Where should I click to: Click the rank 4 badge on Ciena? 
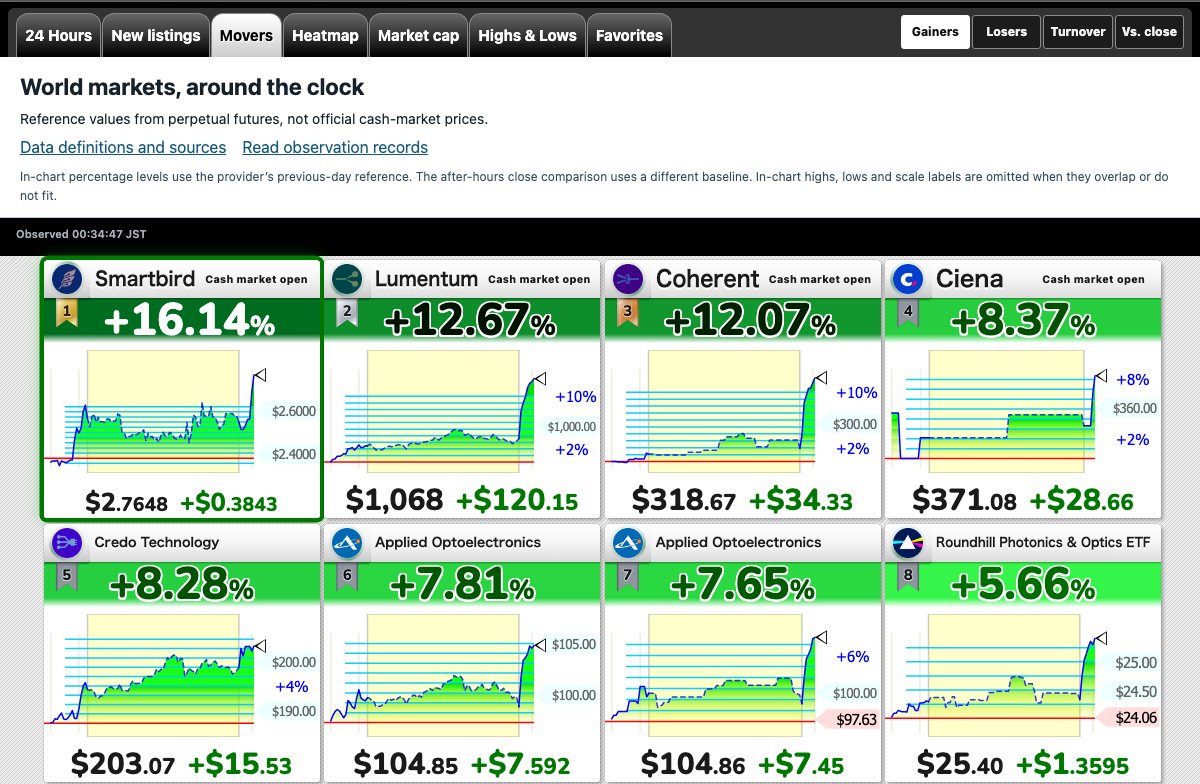point(908,314)
